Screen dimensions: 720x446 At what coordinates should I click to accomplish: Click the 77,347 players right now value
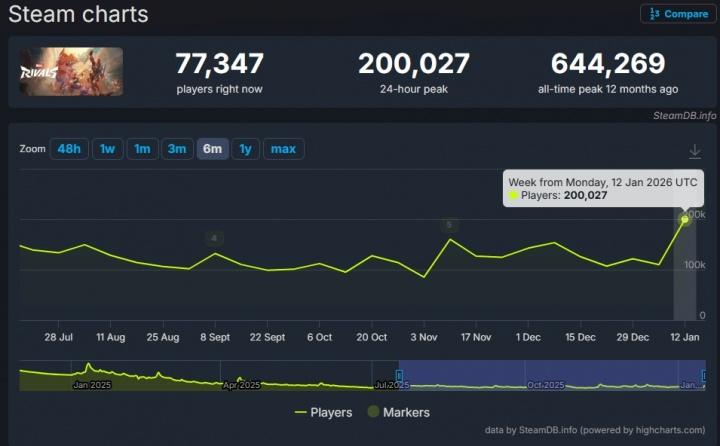(x=219, y=63)
